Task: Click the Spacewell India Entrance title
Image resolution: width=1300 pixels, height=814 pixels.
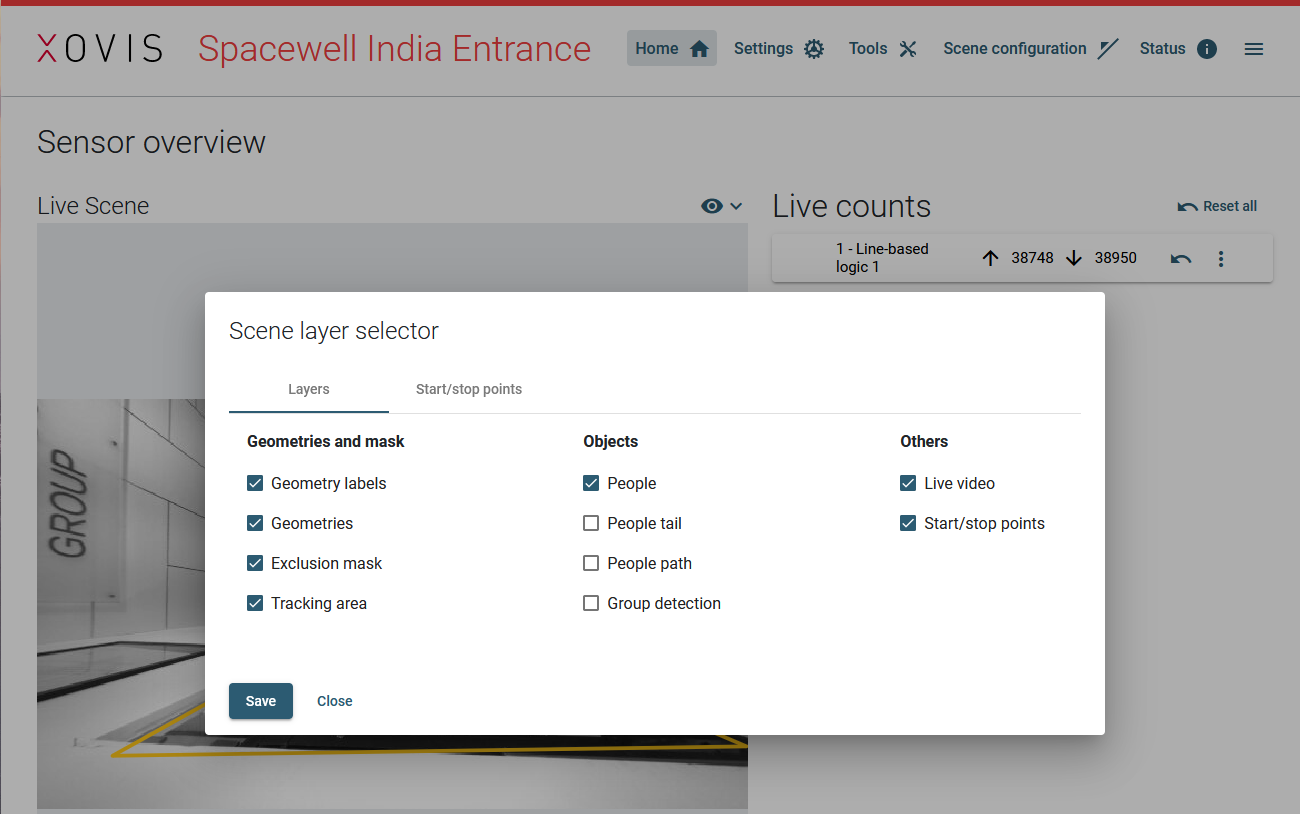Action: click(394, 48)
